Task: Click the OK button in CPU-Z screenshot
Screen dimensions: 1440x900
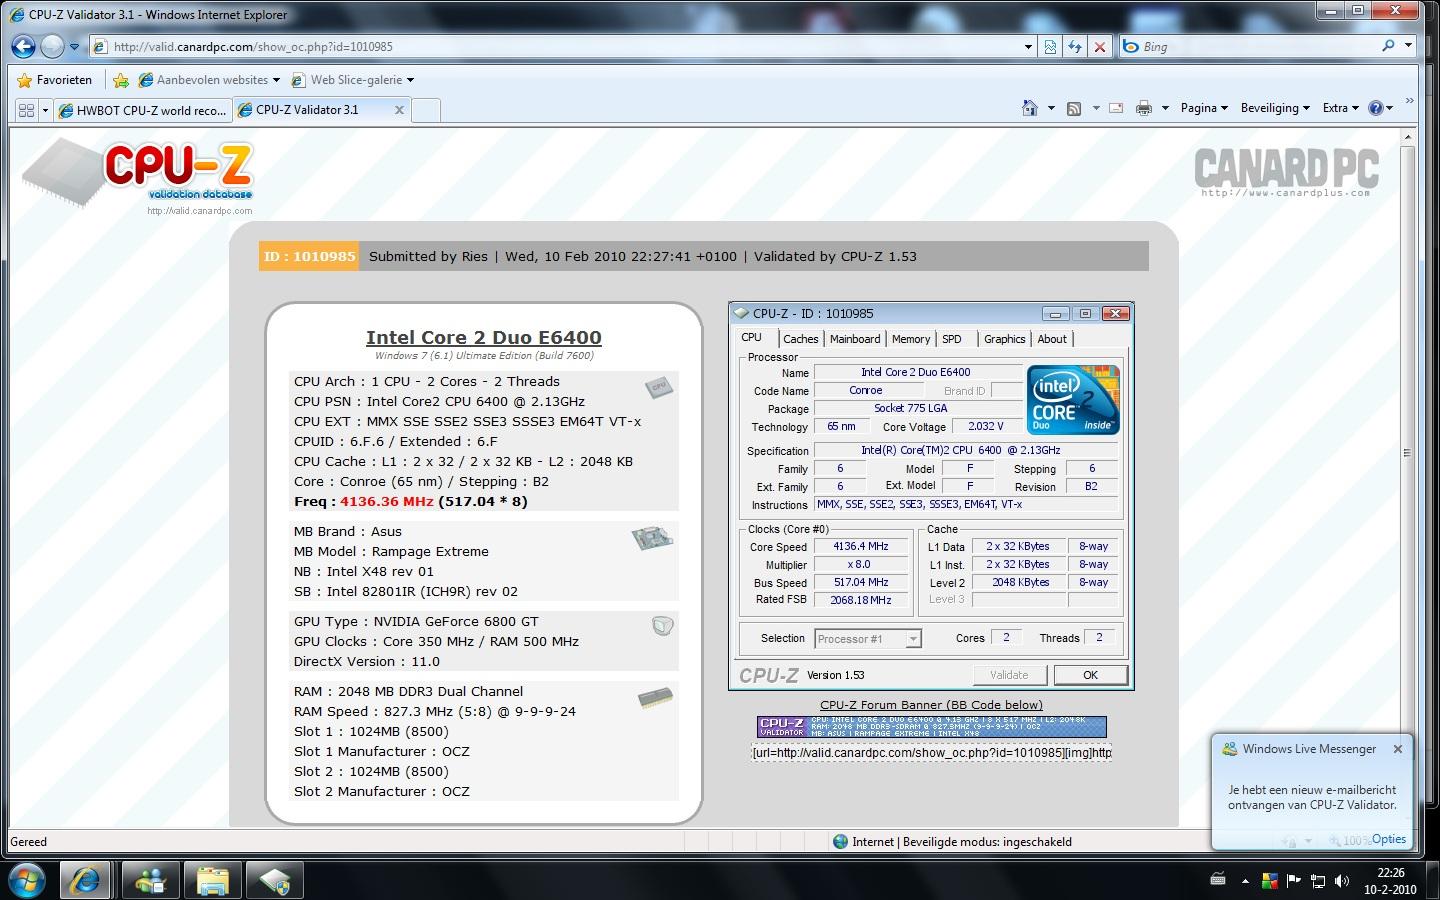Action: pyautogui.click(x=1090, y=675)
